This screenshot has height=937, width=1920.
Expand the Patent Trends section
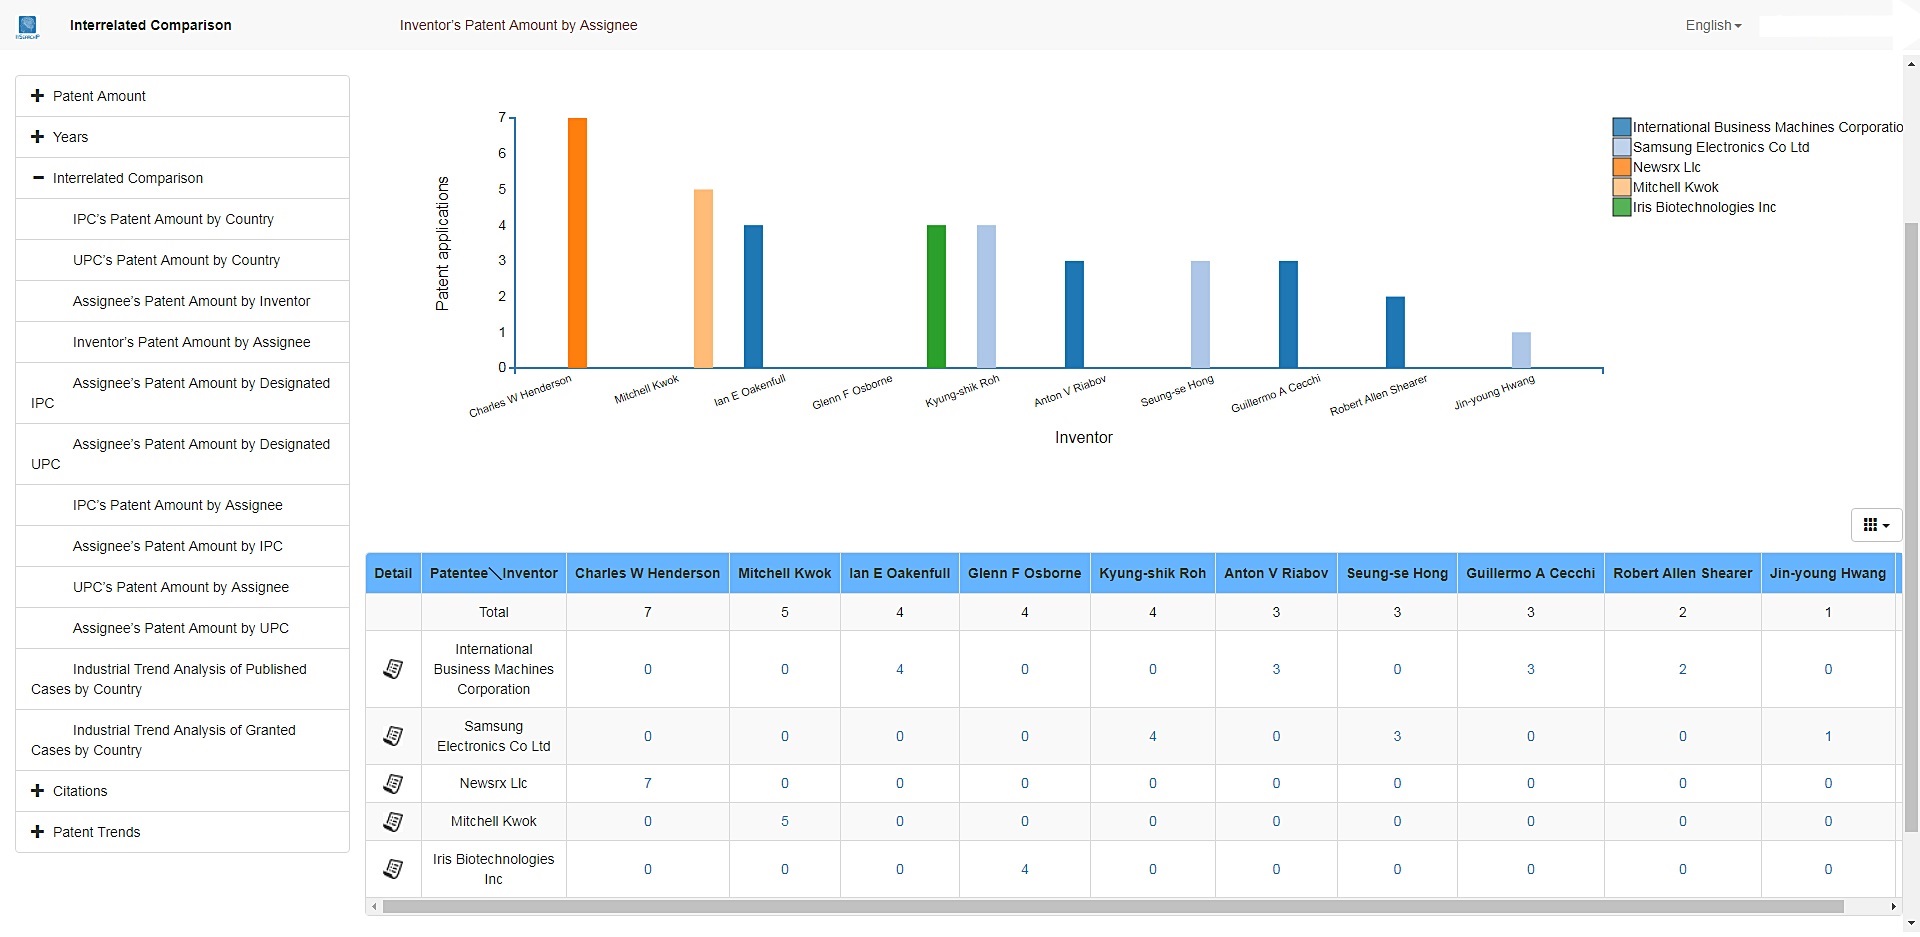[x=182, y=832]
